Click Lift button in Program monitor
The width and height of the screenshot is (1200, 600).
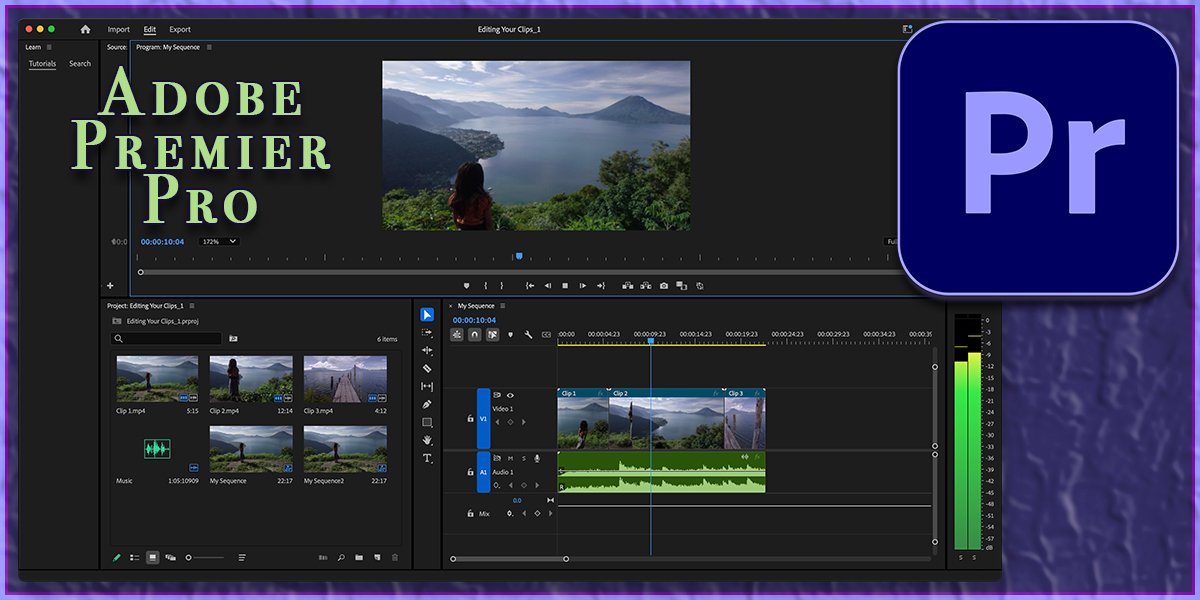(x=628, y=286)
